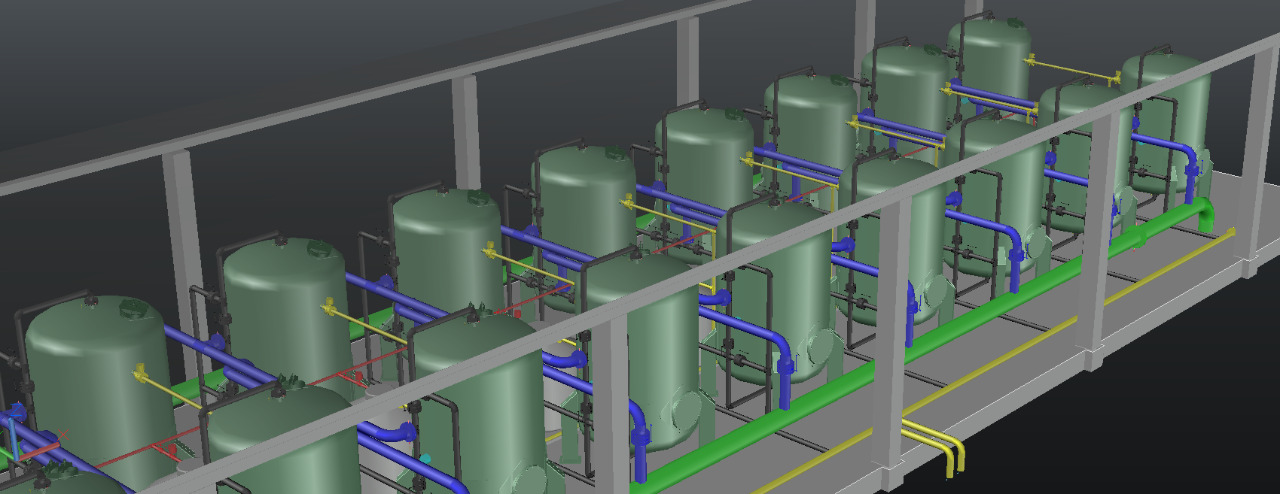Click the yellow valve handle on leftmost tank
Image resolution: width=1280 pixels, height=494 pixels.
[x=139, y=375]
